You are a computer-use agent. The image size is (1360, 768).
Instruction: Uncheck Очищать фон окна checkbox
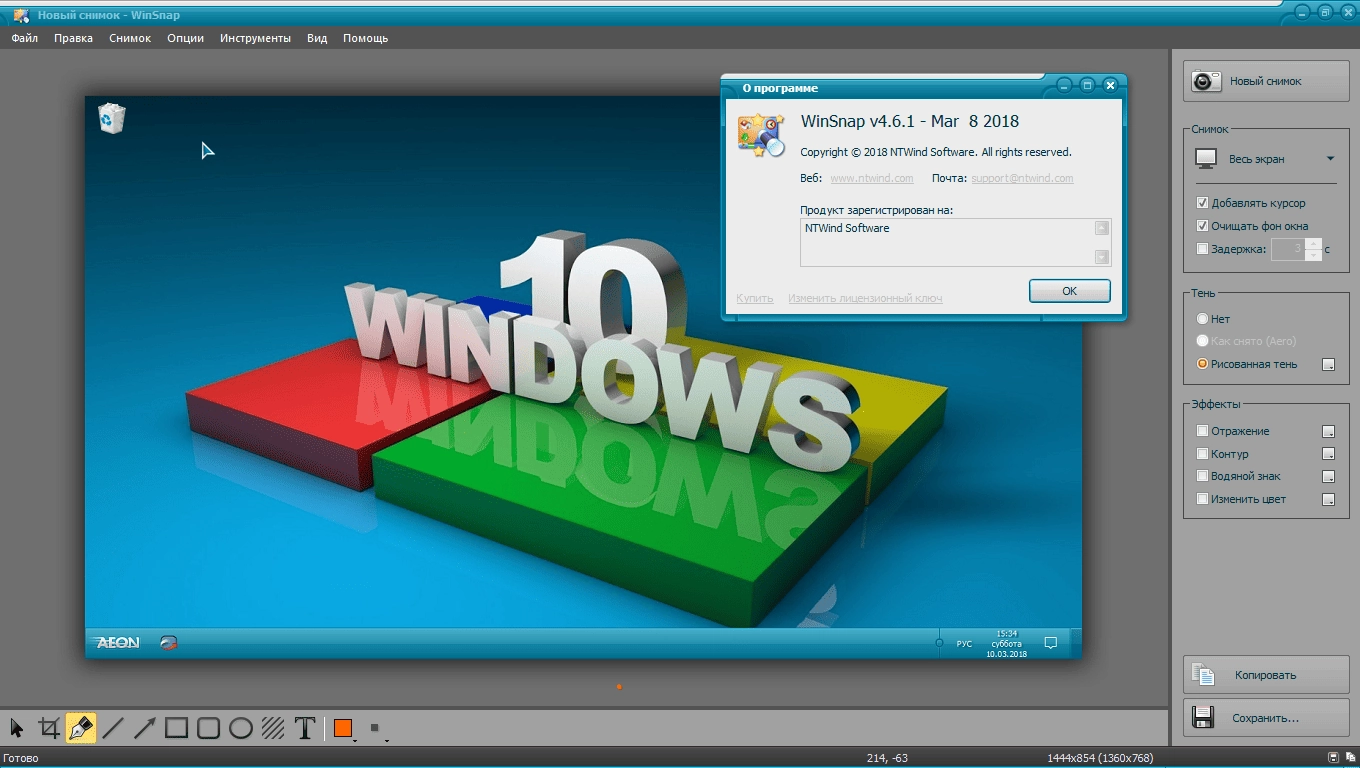coord(1202,226)
